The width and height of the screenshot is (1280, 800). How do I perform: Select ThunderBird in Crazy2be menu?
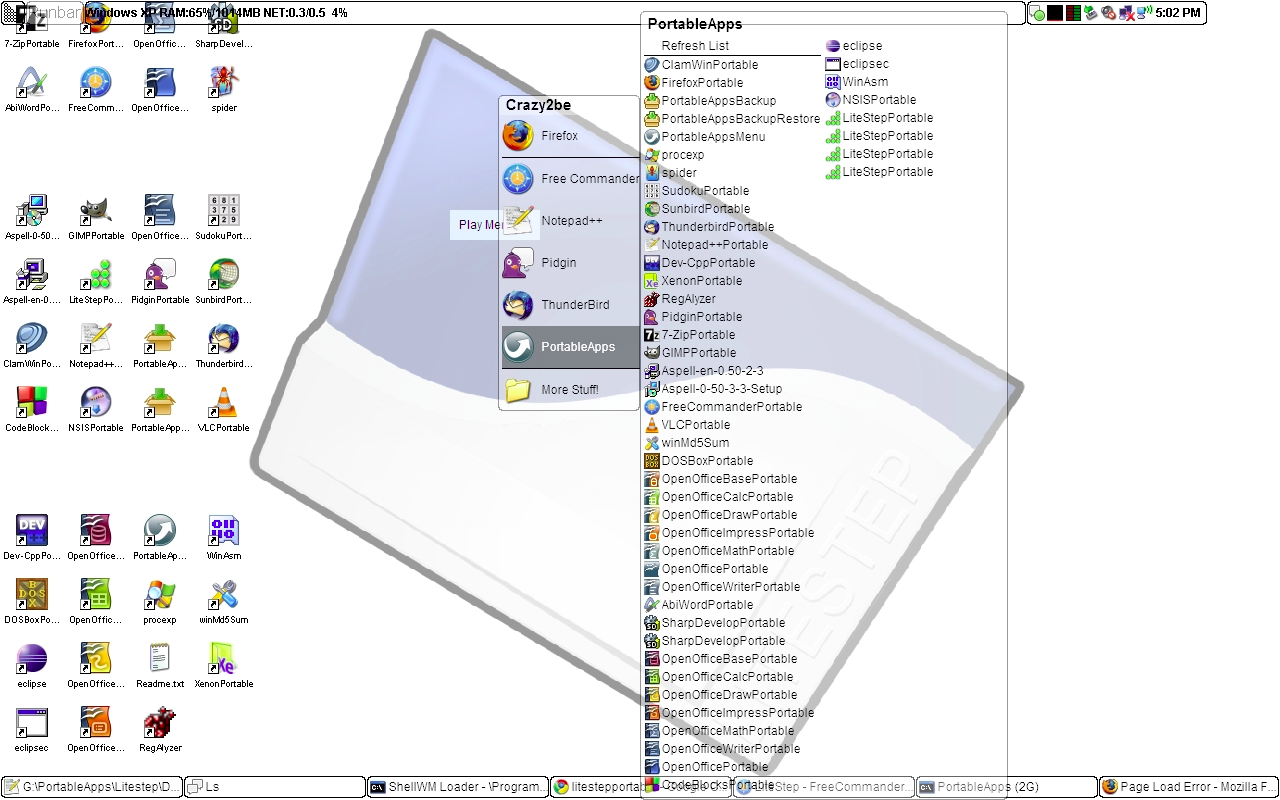click(x=570, y=305)
